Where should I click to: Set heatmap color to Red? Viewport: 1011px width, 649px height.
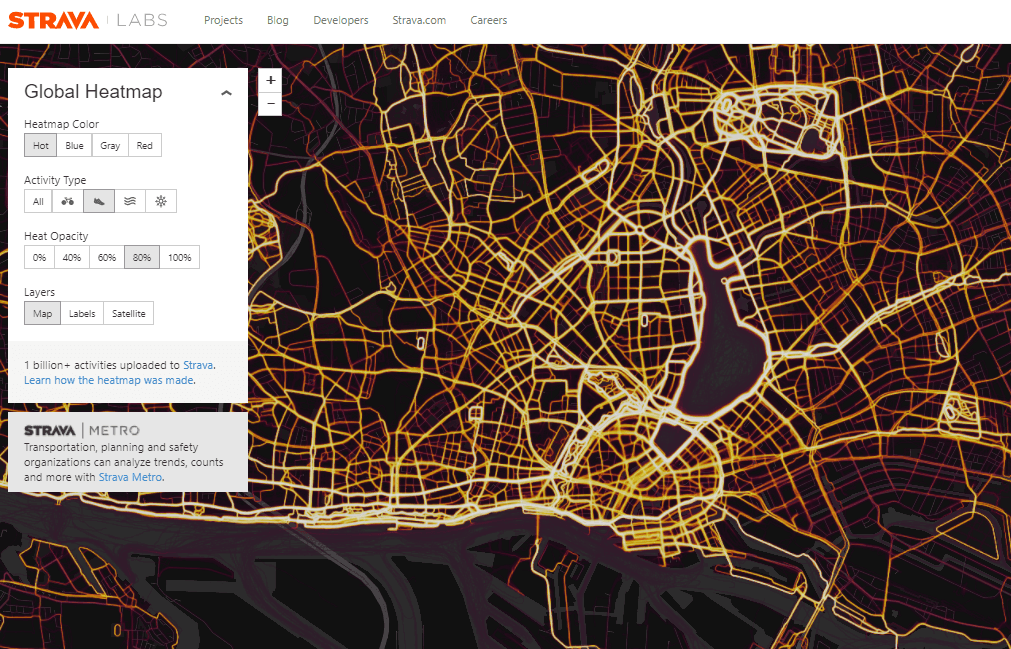click(144, 146)
